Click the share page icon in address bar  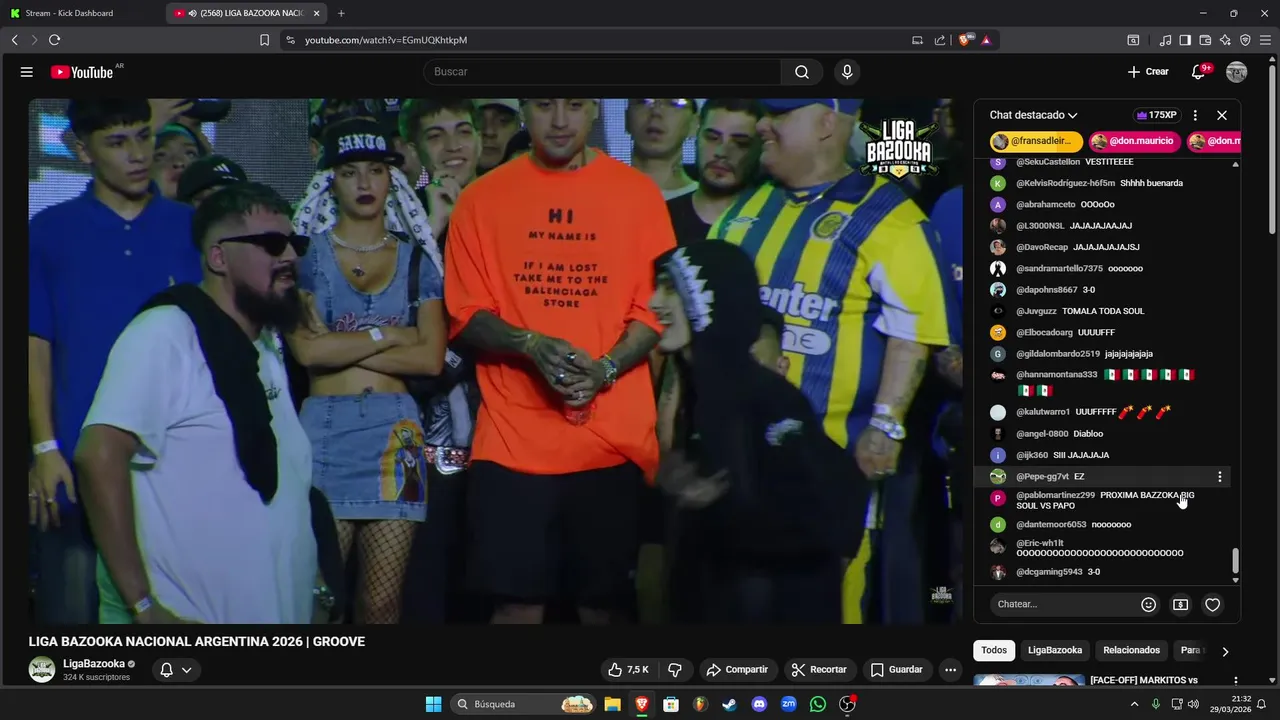coord(940,40)
